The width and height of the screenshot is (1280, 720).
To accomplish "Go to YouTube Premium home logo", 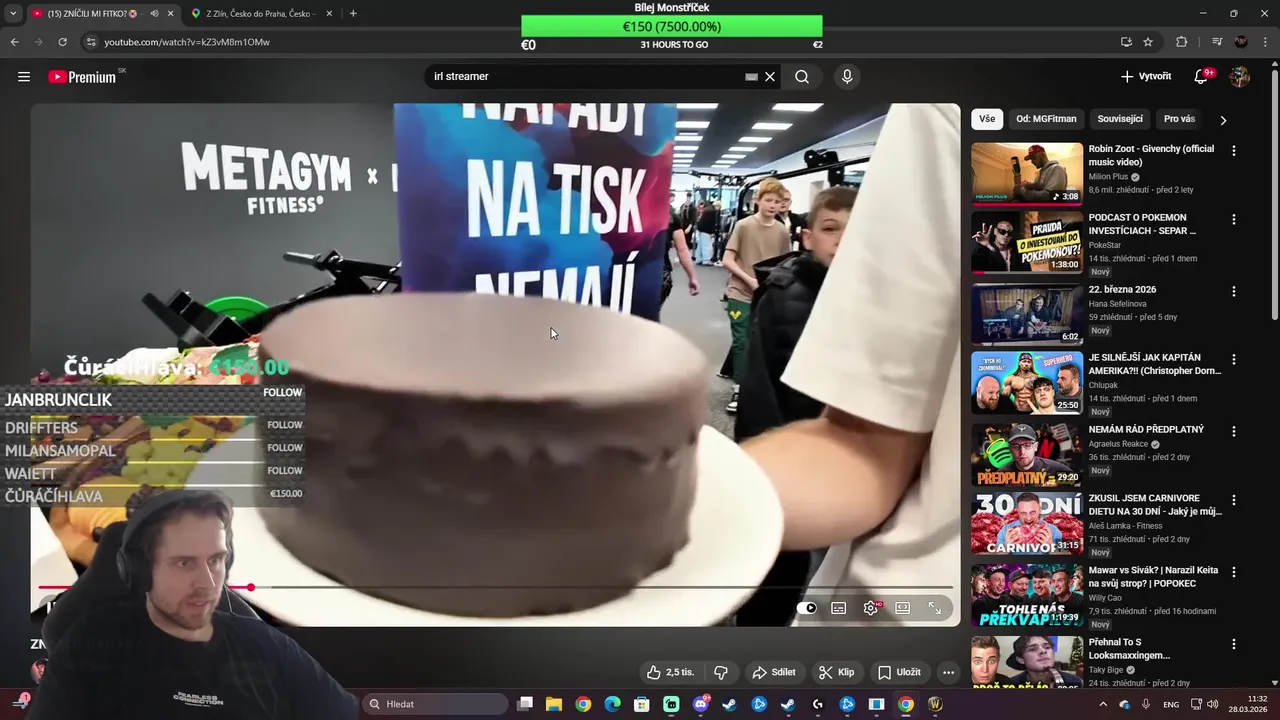I will pos(83,77).
